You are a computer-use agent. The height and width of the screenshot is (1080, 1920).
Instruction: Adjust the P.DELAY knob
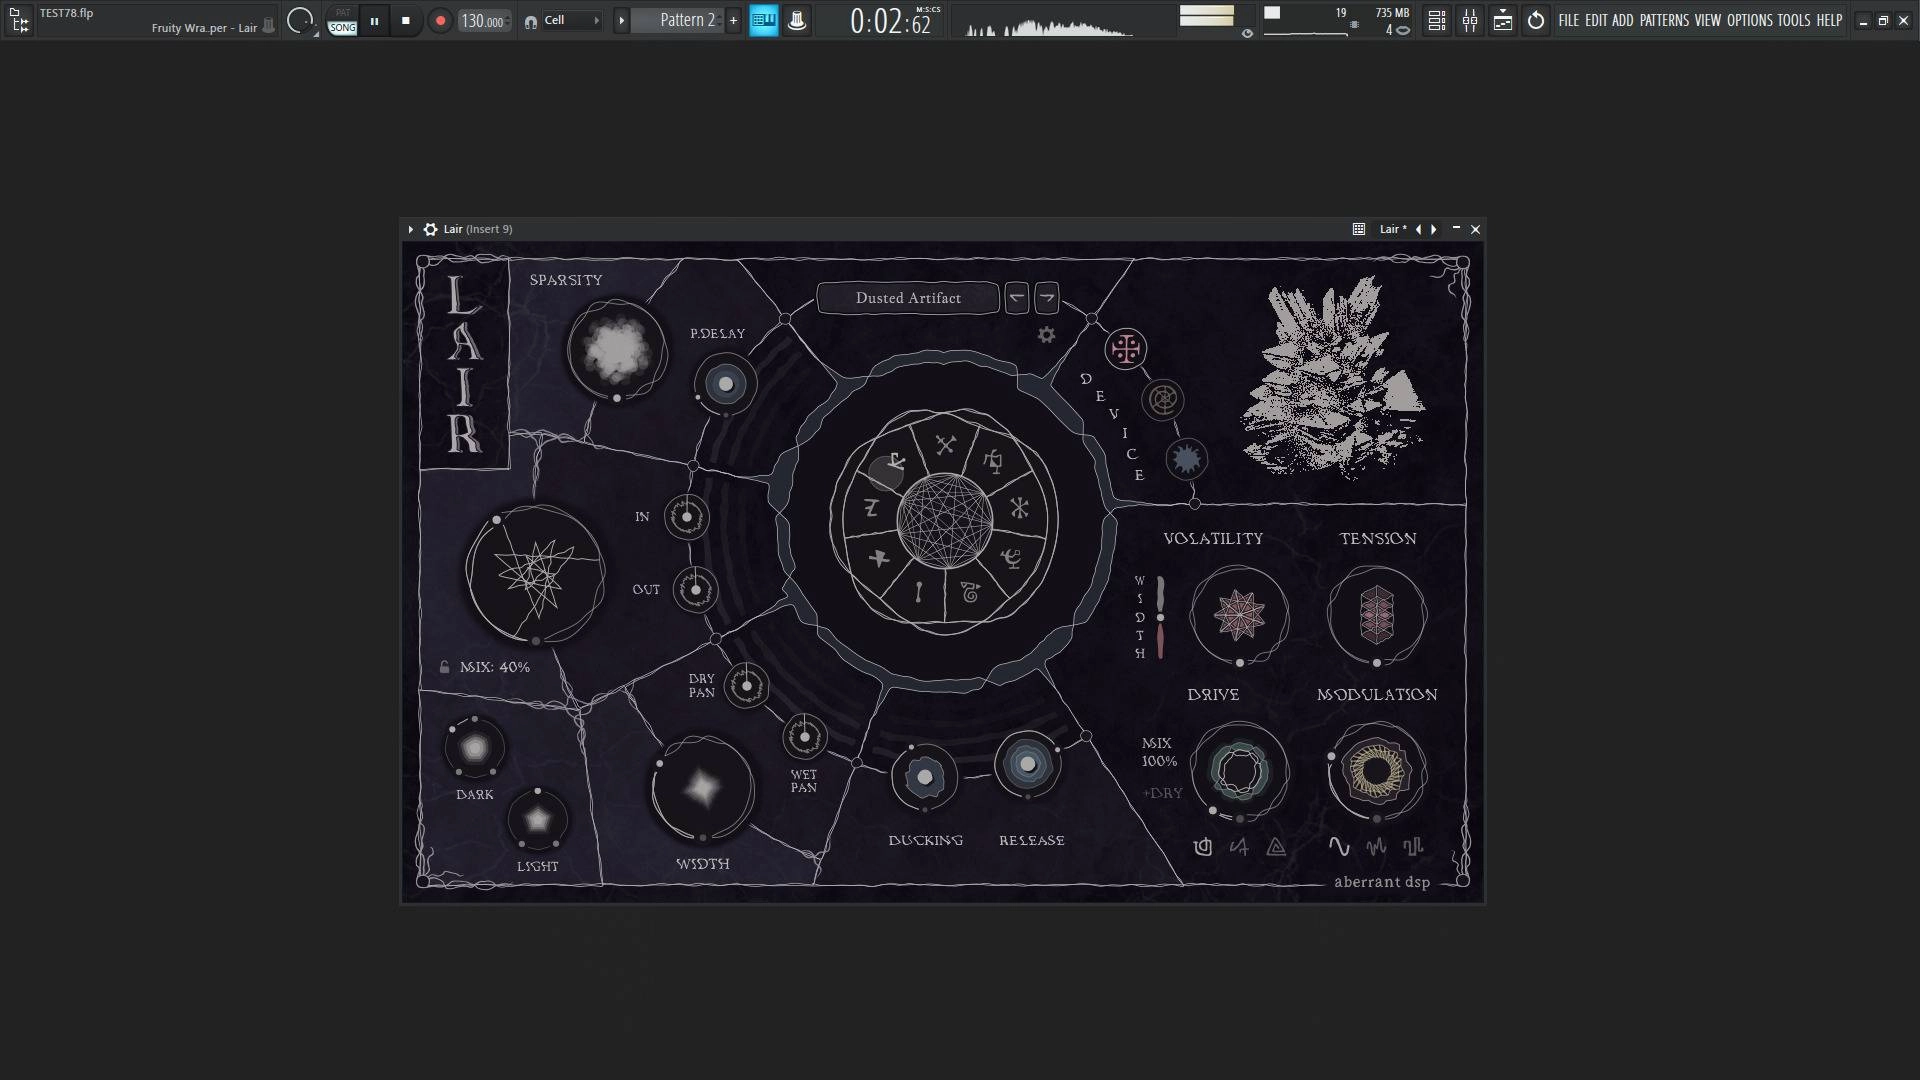[x=726, y=384]
